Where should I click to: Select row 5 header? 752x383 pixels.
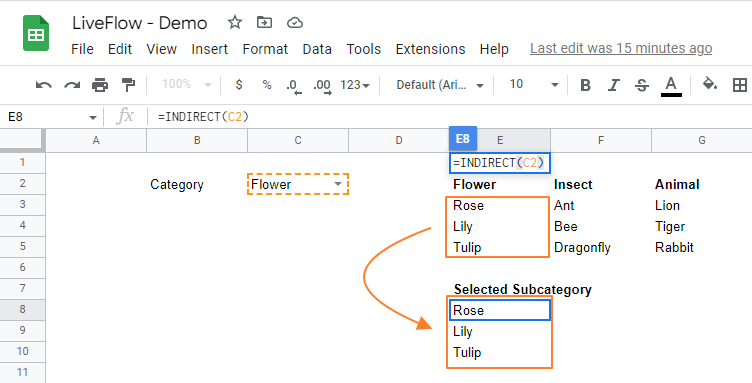[23, 246]
